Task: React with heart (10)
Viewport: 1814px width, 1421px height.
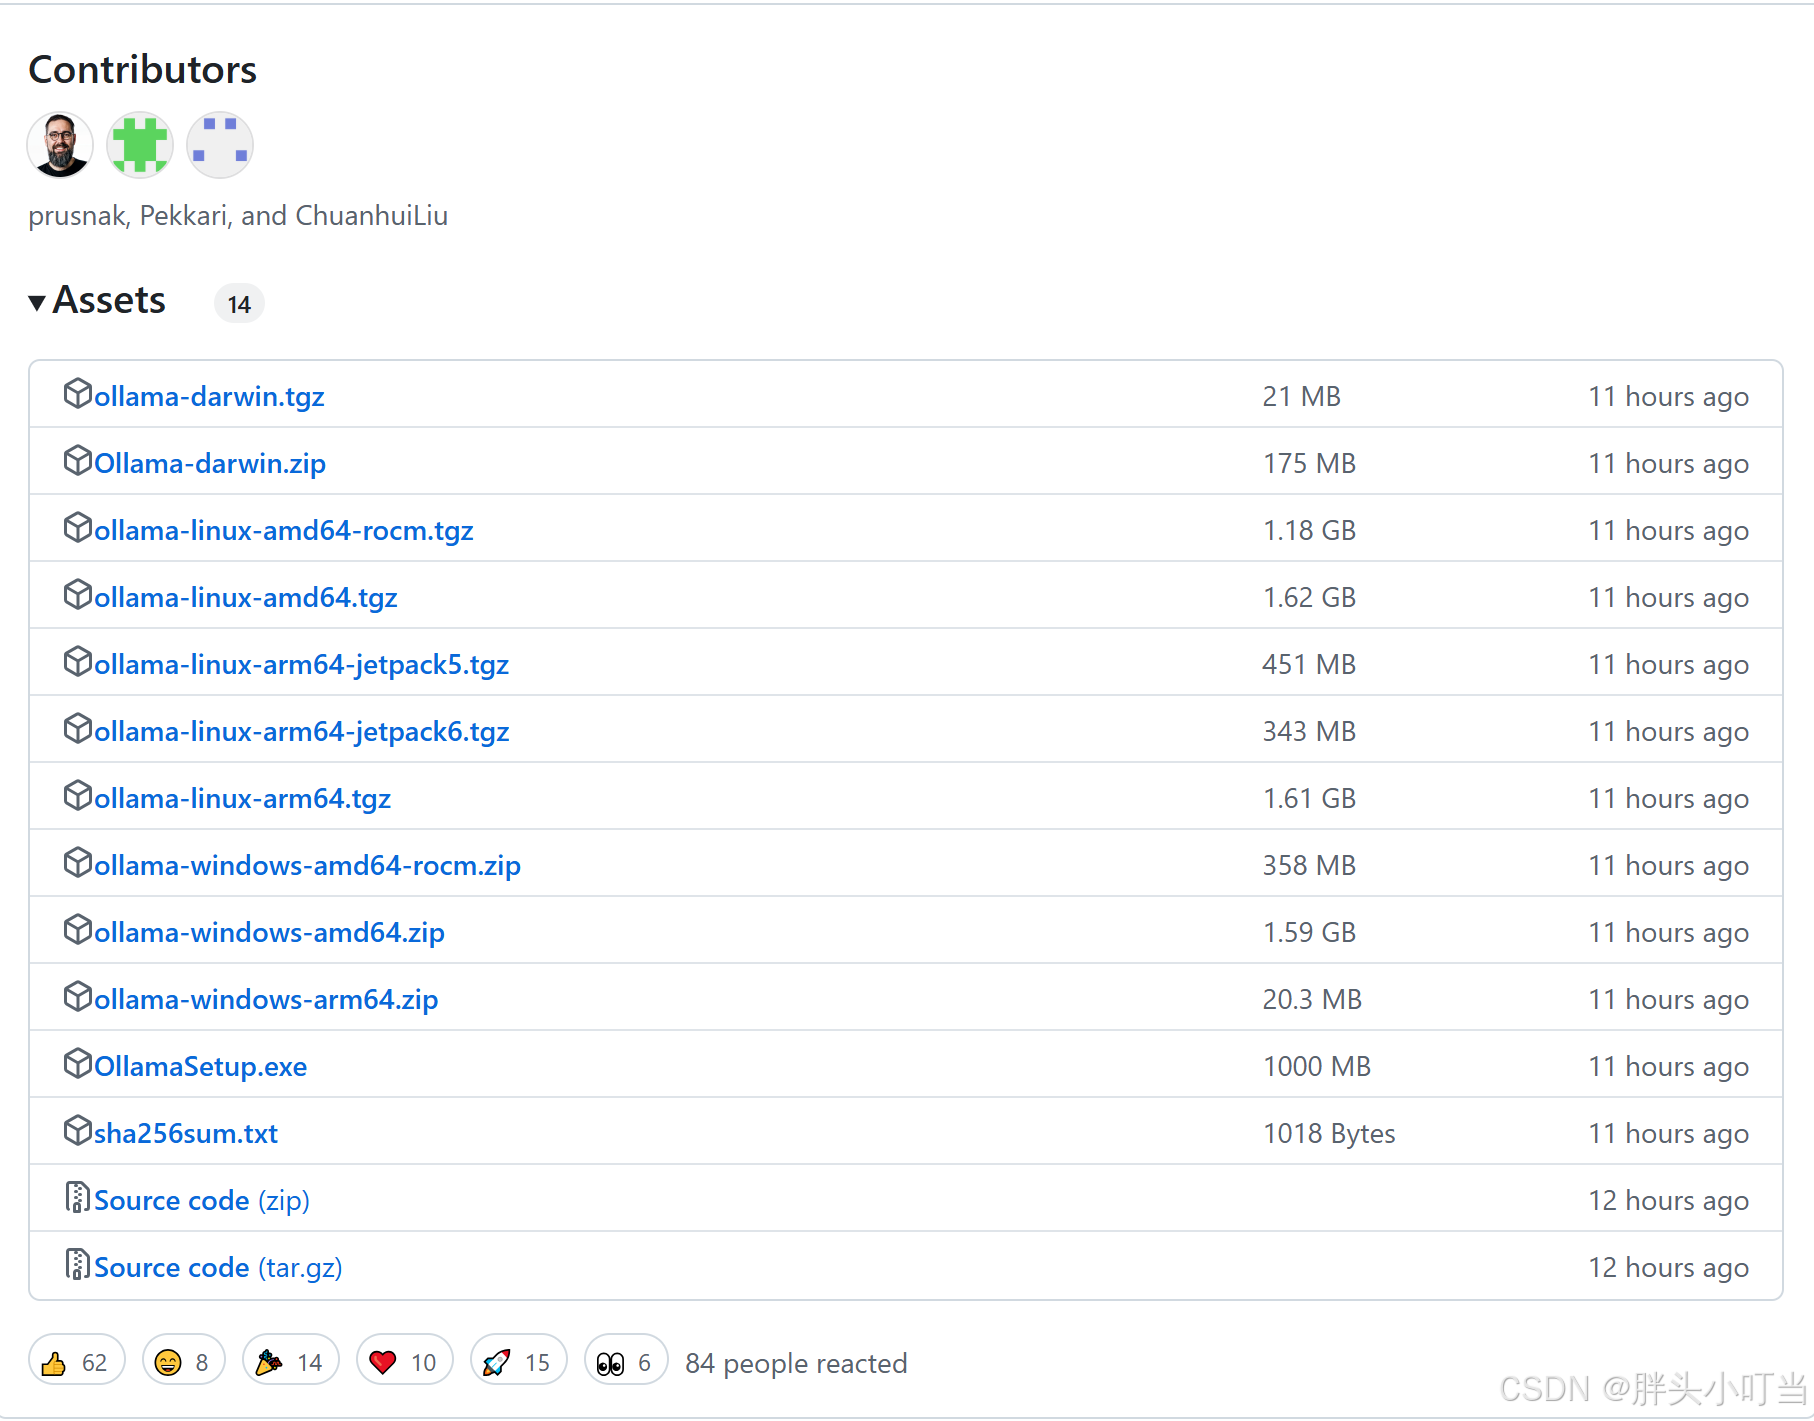Action: pos(405,1360)
